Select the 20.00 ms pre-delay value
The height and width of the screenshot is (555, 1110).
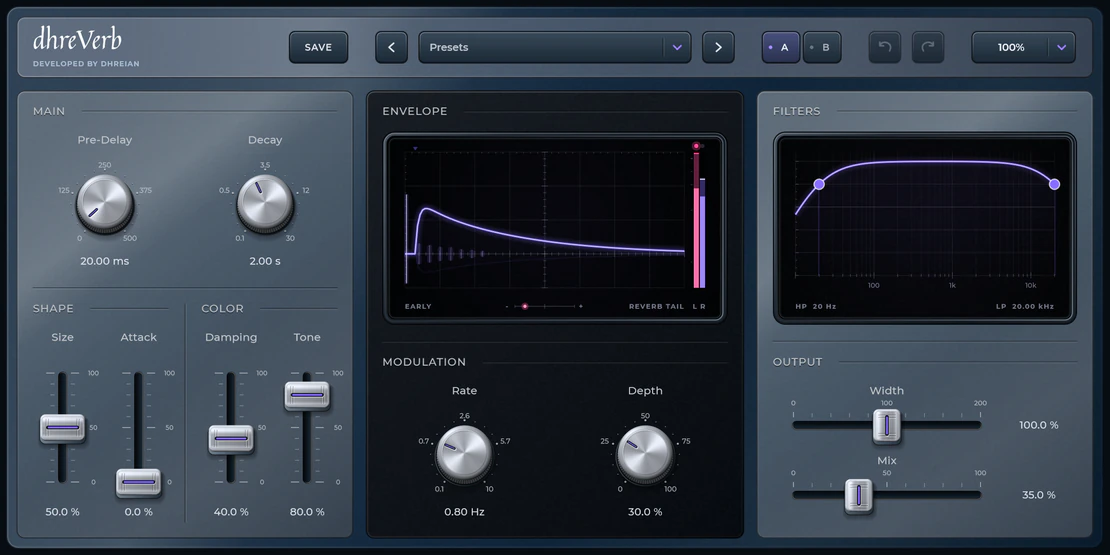click(105, 261)
